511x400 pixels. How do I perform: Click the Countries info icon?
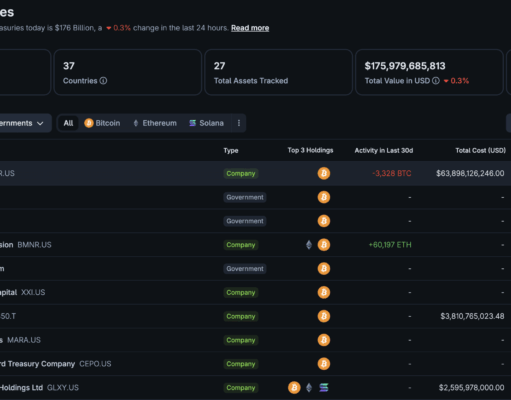tap(103, 81)
